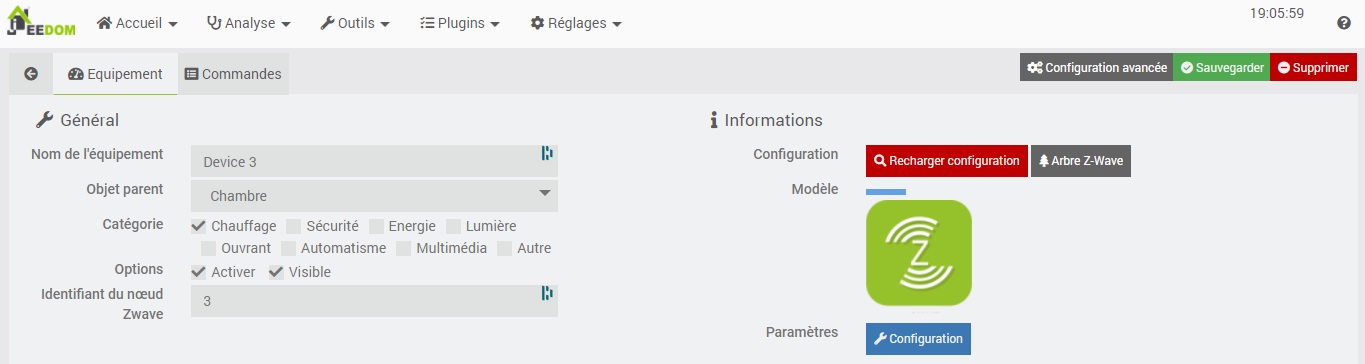This screenshot has height=364, width=1365.
Task: Save with the Sauvegarder button
Action: [x=1221, y=68]
